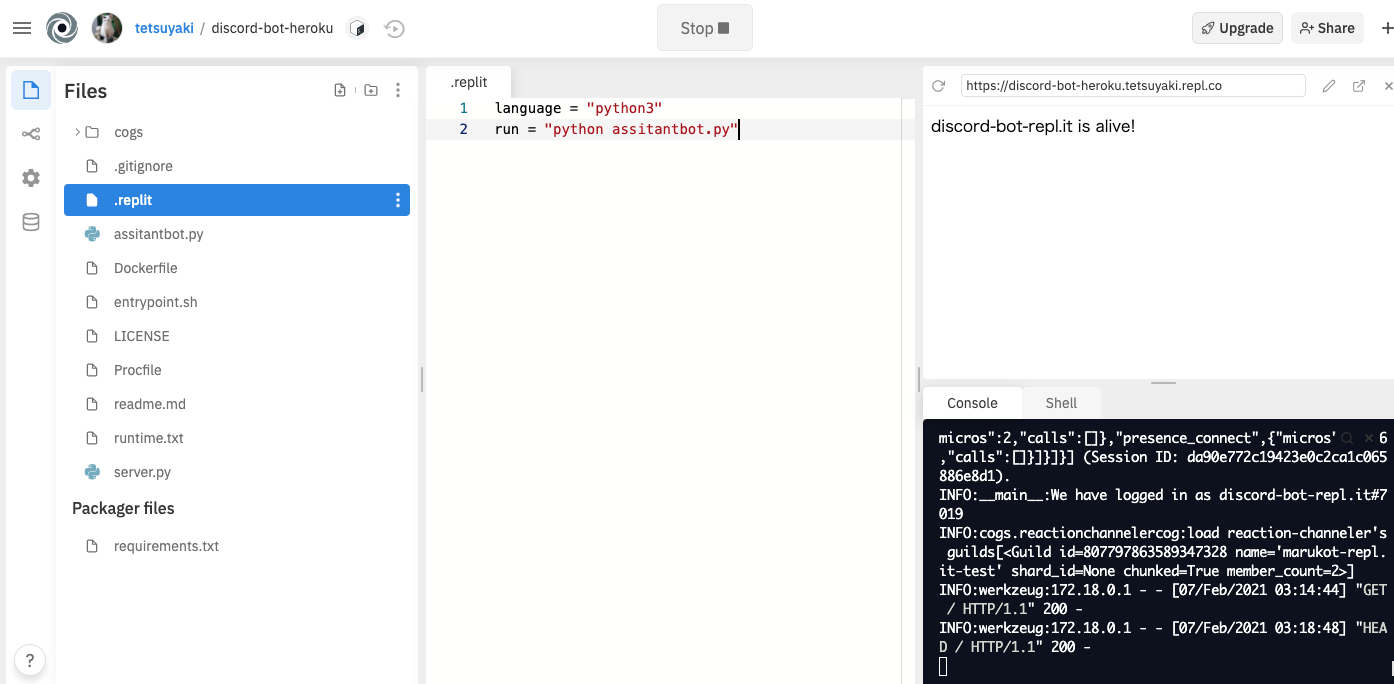
Task: Switch to the Shell tab
Action: pyautogui.click(x=1061, y=403)
